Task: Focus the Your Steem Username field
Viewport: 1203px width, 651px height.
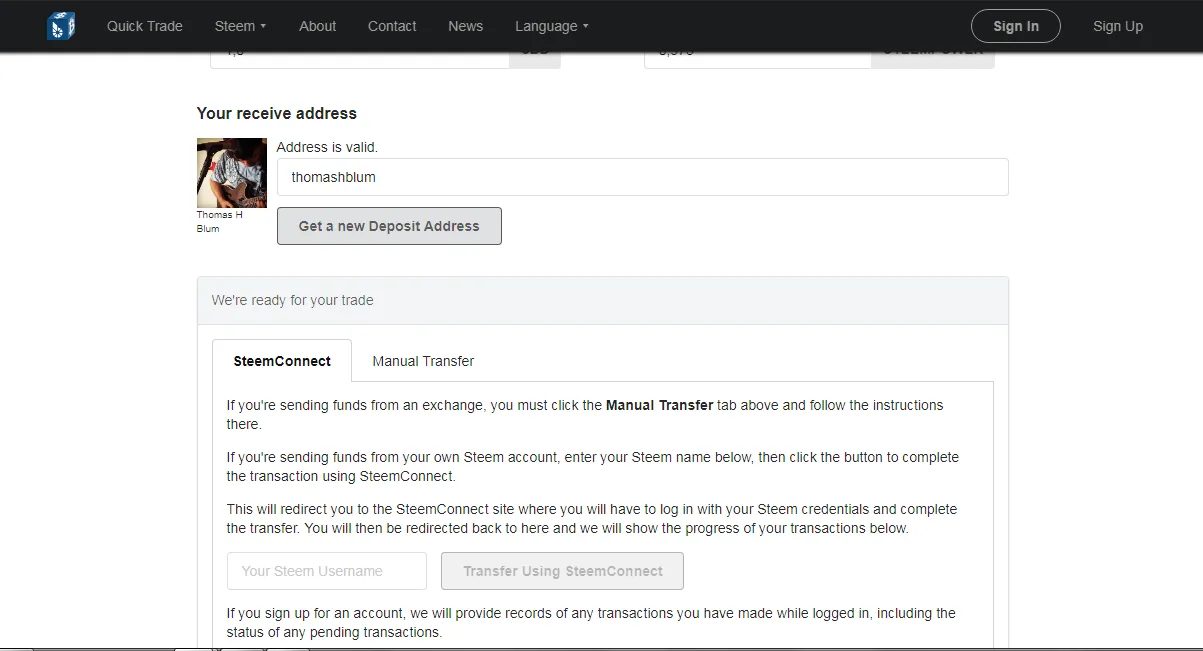Action: coord(327,571)
